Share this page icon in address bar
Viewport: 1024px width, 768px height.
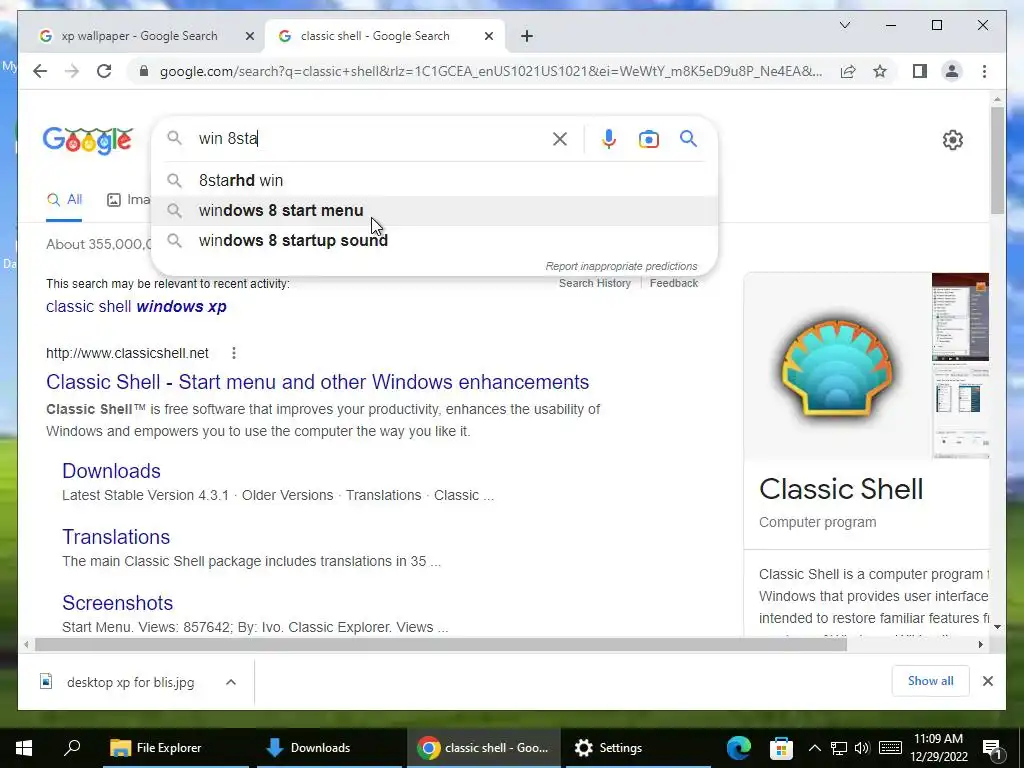pos(848,71)
